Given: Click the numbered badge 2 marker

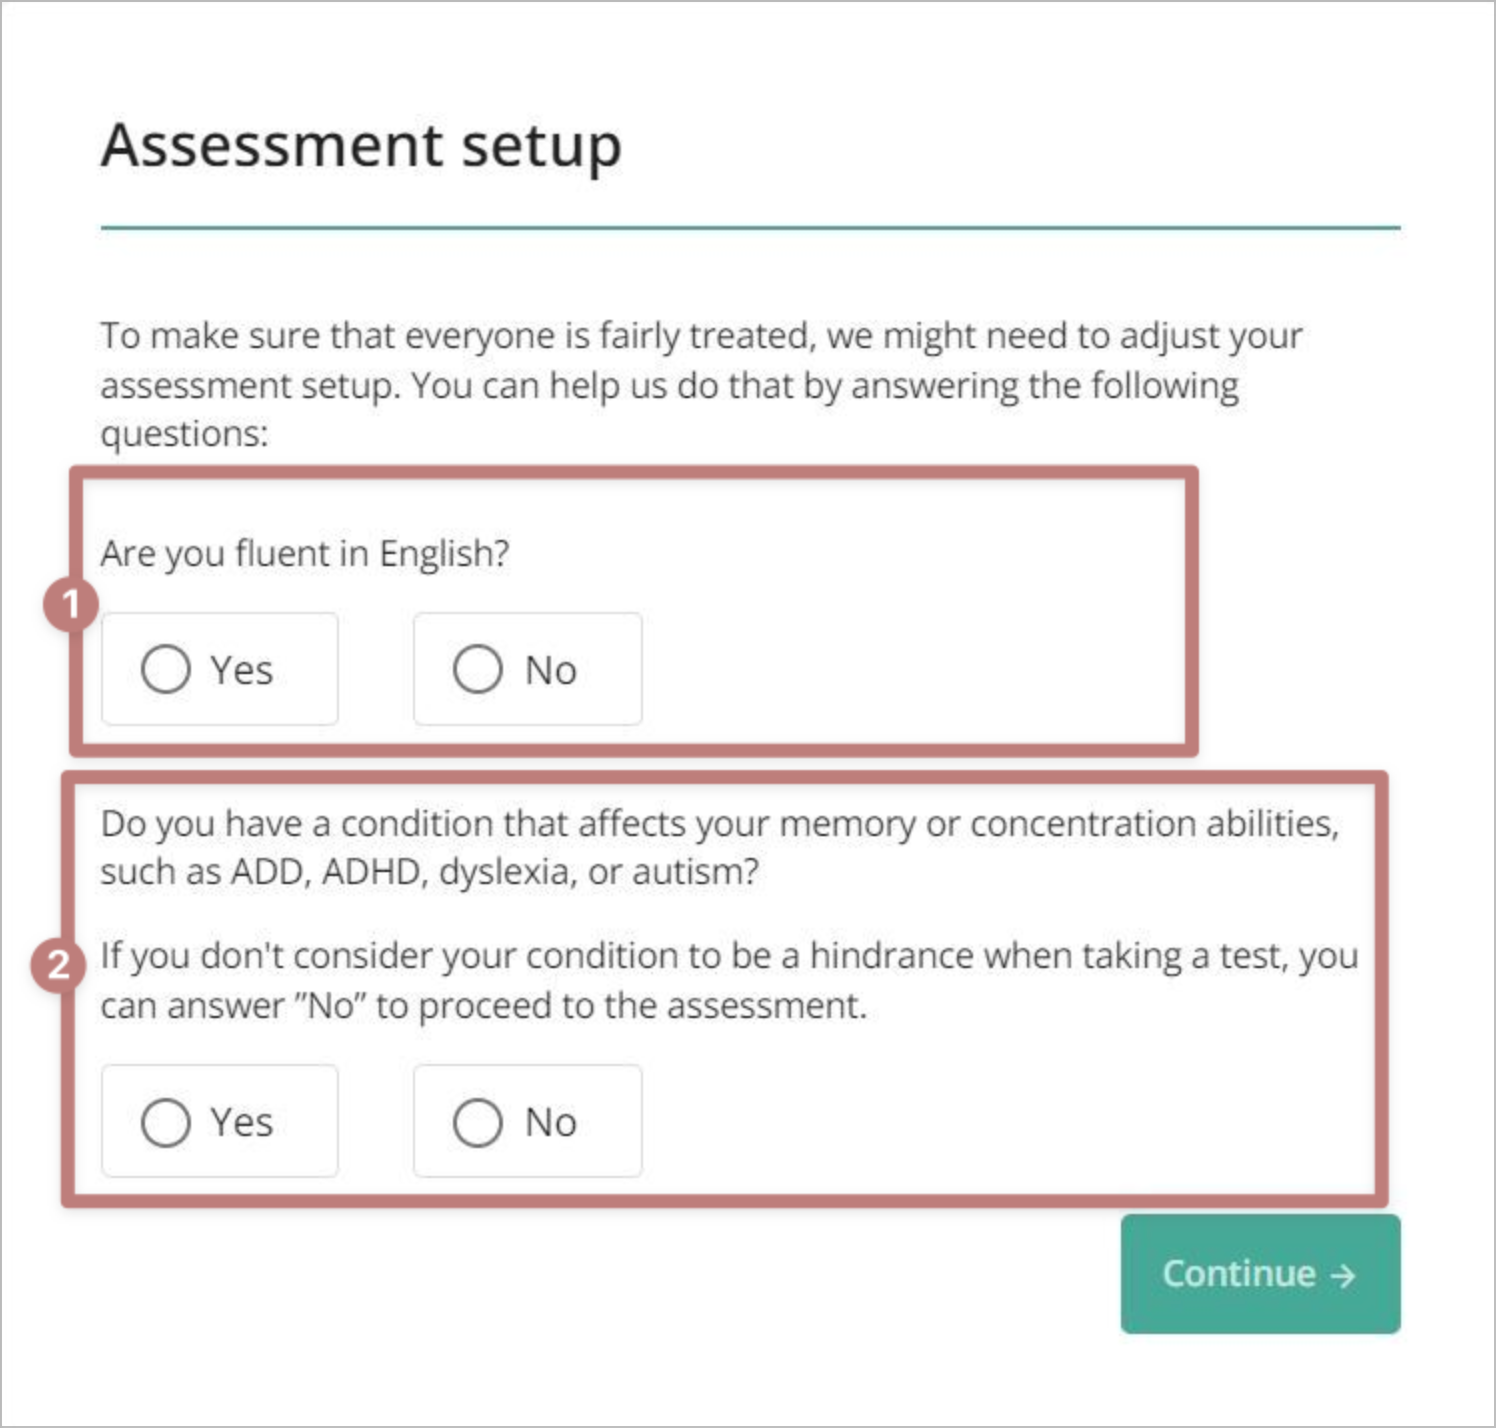Looking at the screenshot, I should coord(58,965).
